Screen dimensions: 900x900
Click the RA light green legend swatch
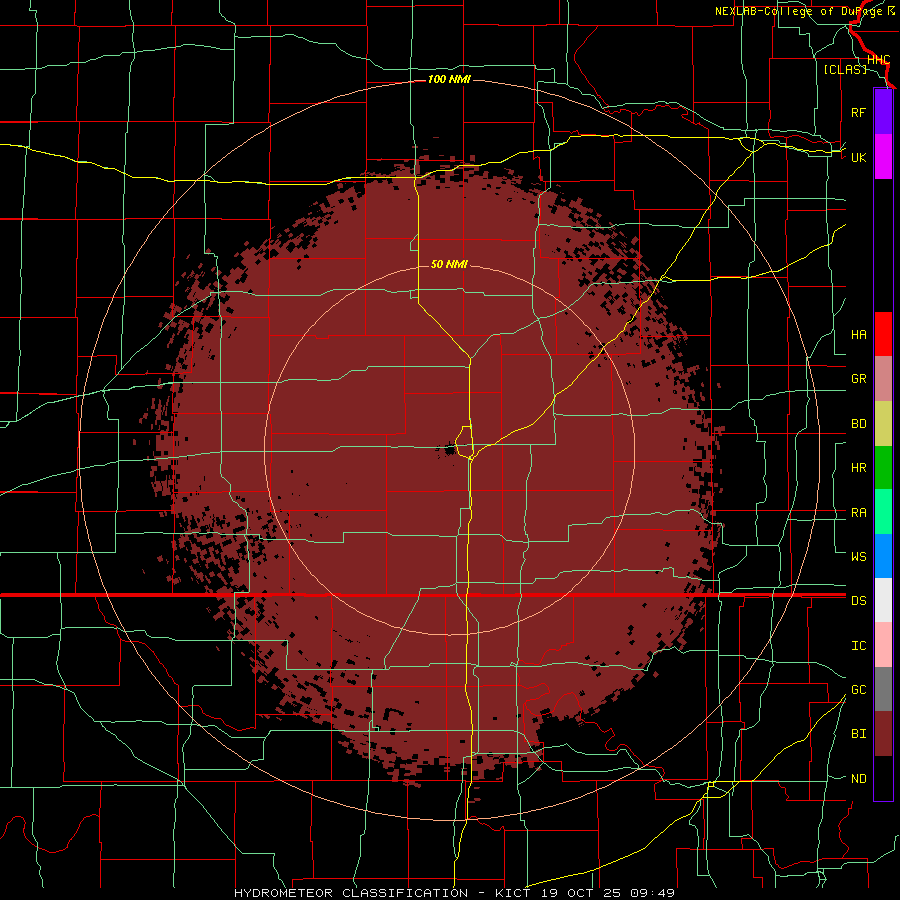coord(883,512)
